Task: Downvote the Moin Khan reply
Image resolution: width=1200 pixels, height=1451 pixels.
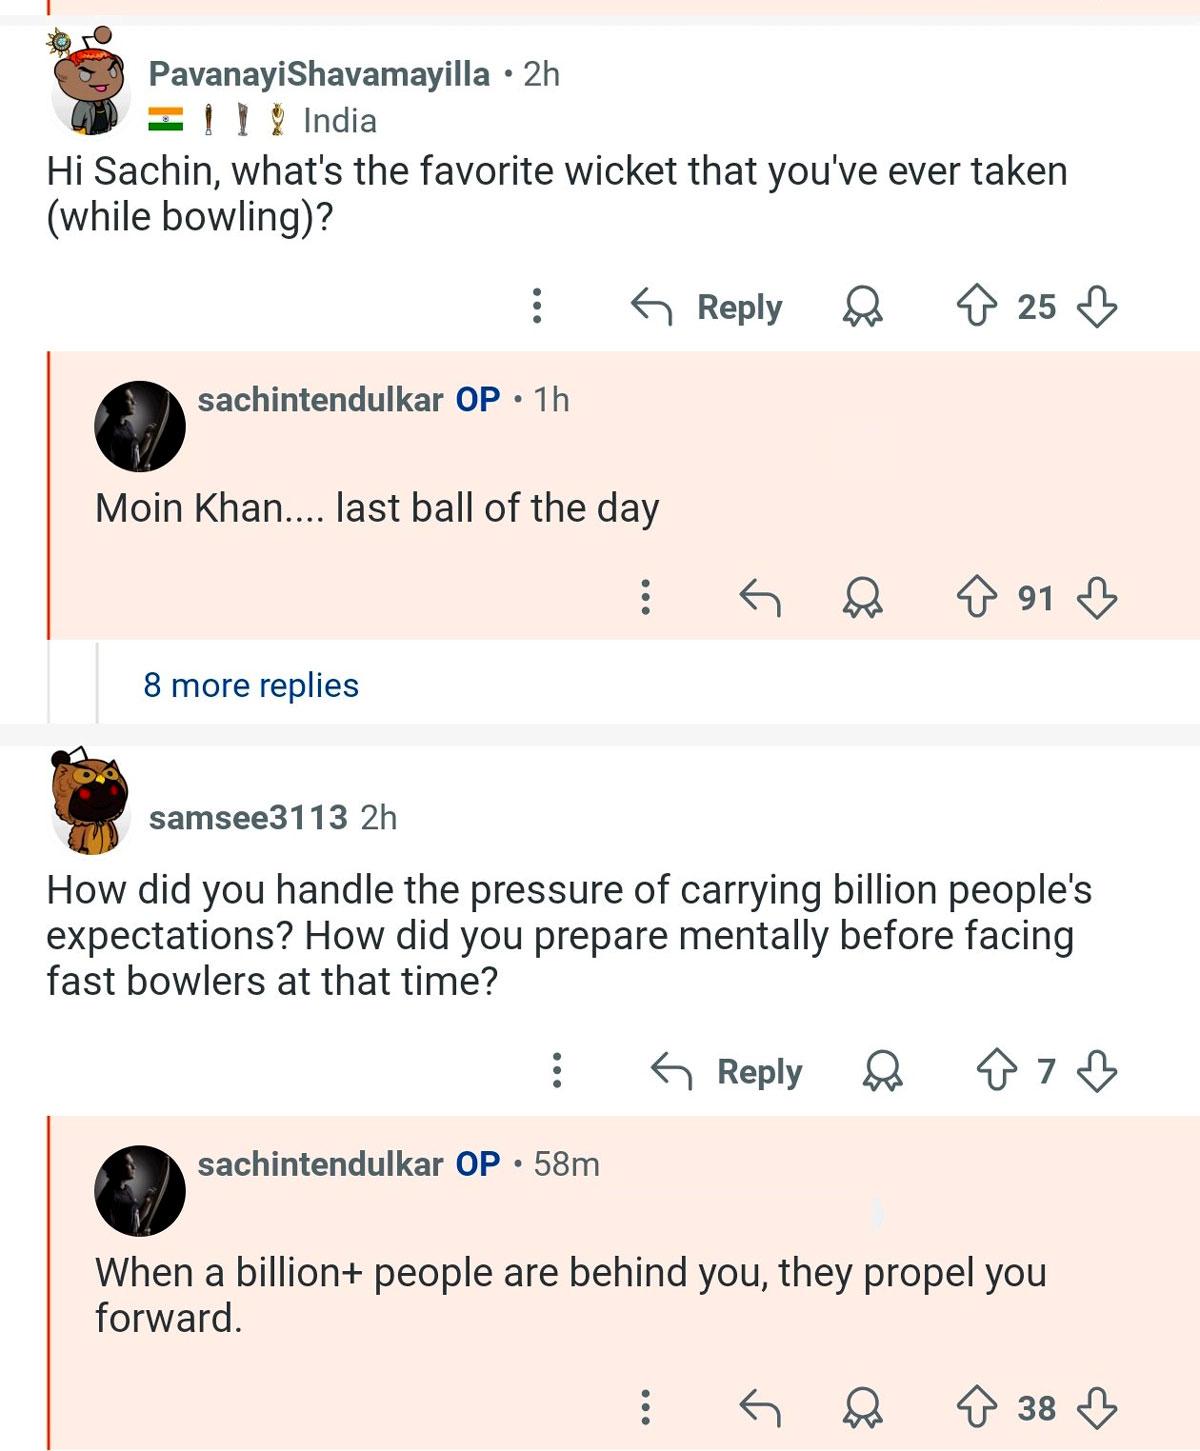Action: [x=1097, y=598]
